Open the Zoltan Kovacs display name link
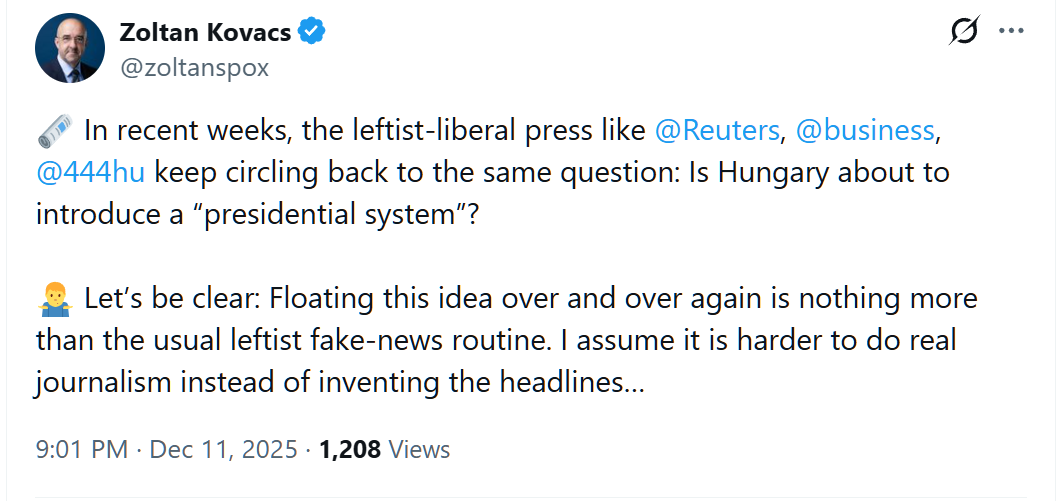This screenshot has width=1059, height=501. [x=205, y=32]
